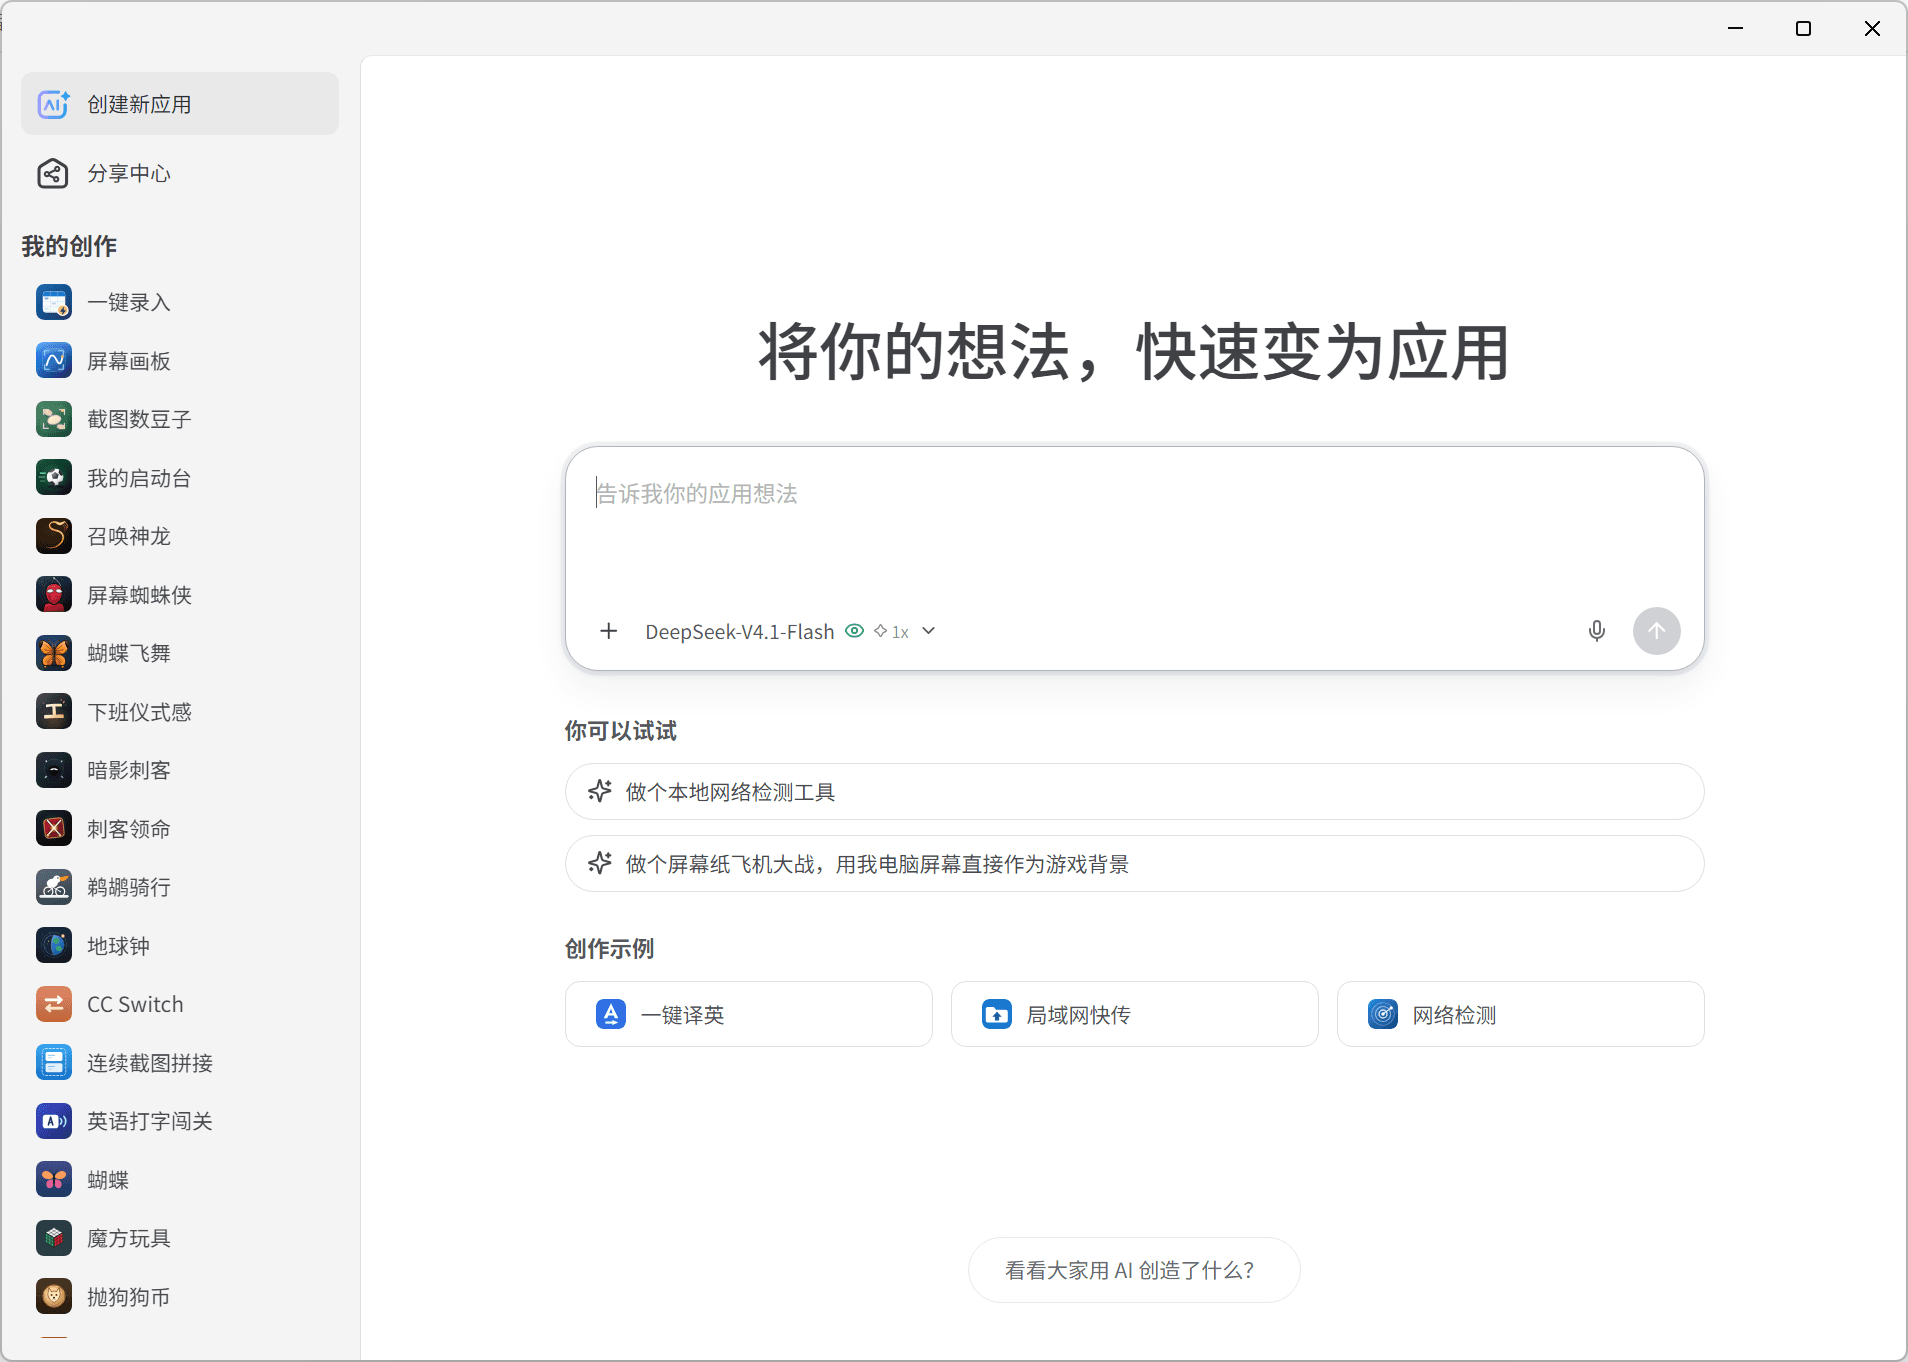Select 英语打字闯关 in sidebar

coord(180,1121)
